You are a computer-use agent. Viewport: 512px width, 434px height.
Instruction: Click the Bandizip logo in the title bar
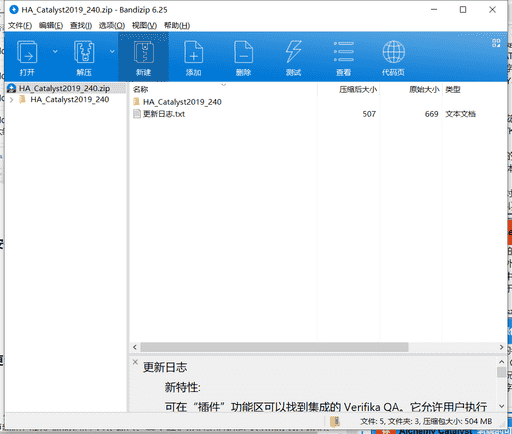(x=14, y=10)
